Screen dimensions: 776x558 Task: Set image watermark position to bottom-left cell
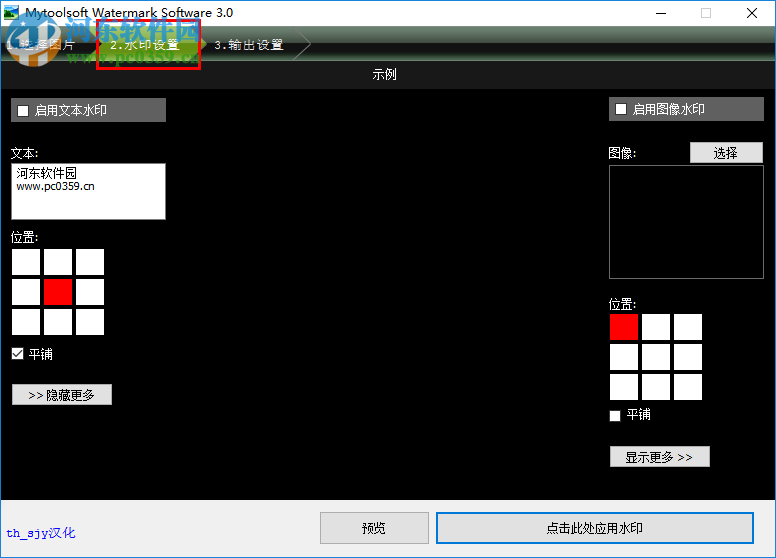pos(624,387)
